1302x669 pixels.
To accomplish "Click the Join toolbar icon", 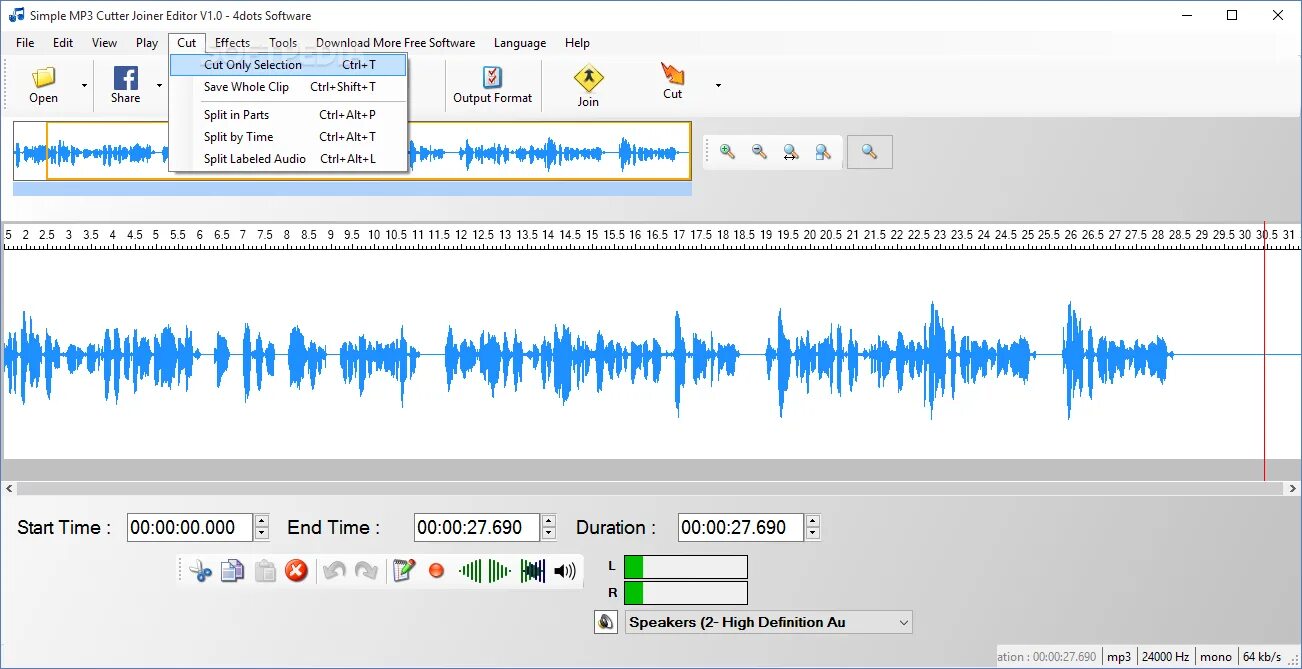I will [x=588, y=79].
